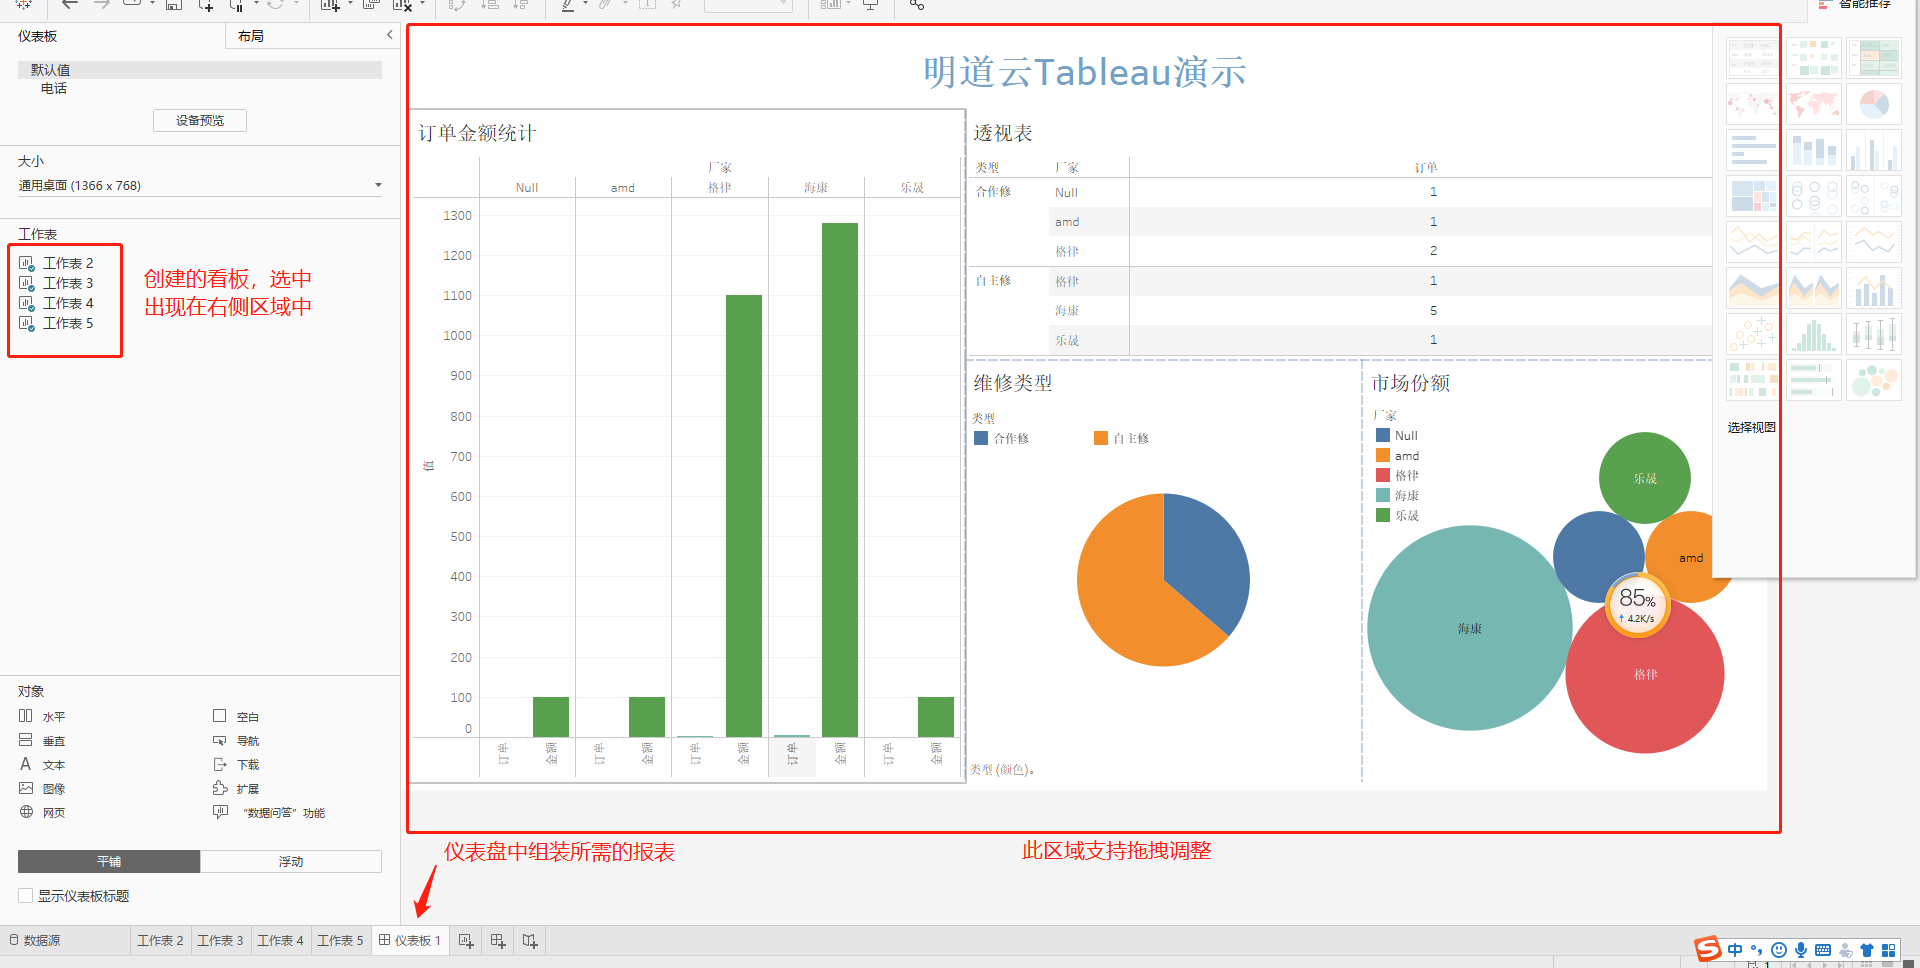The height and width of the screenshot is (968, 1920).
Task: Click the New Story icon in bottom bar
Action: point(530,941)
